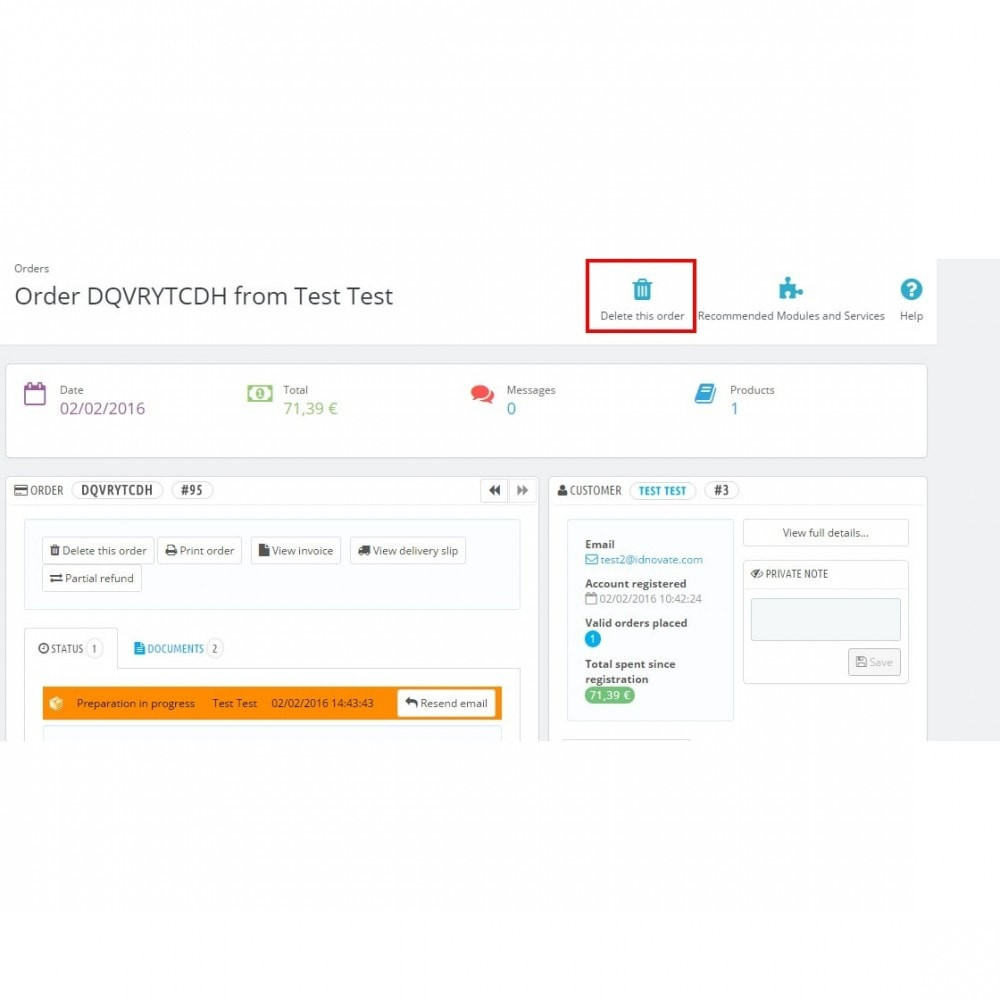Click the Delete this order button in order panel
1000x1000 pixels.
(x=98, y=550)
